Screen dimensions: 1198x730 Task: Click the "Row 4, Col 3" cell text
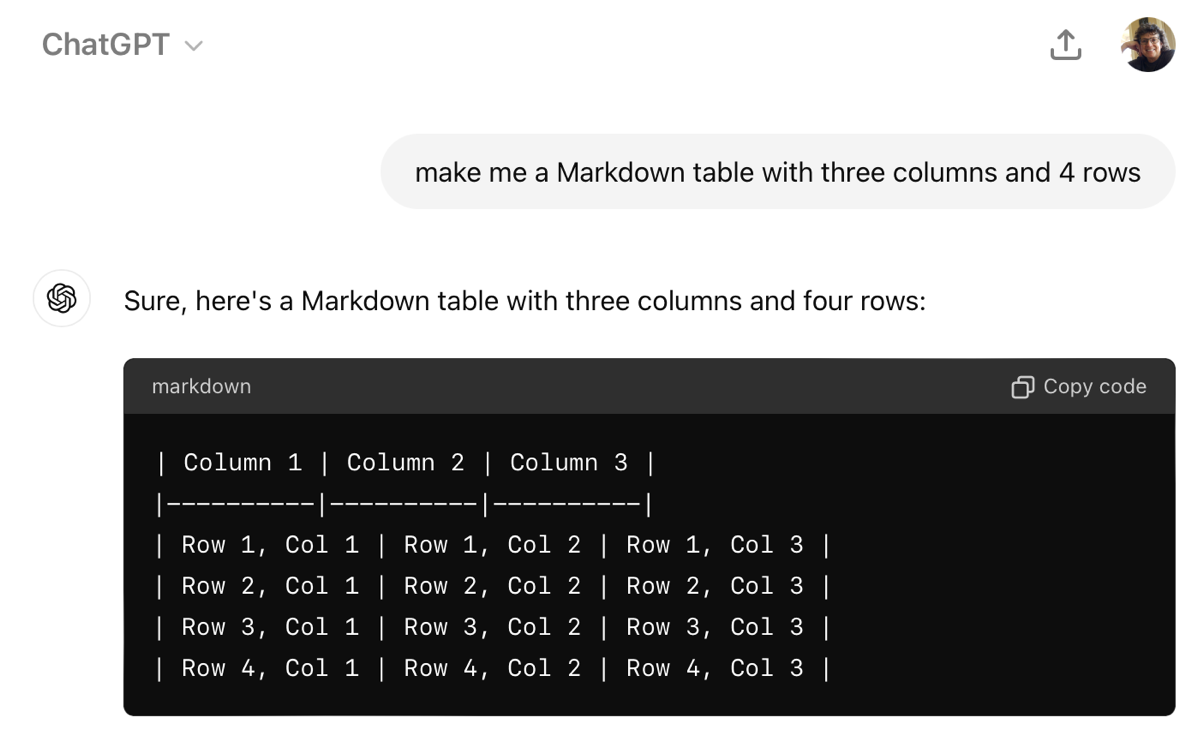[714, 668]
